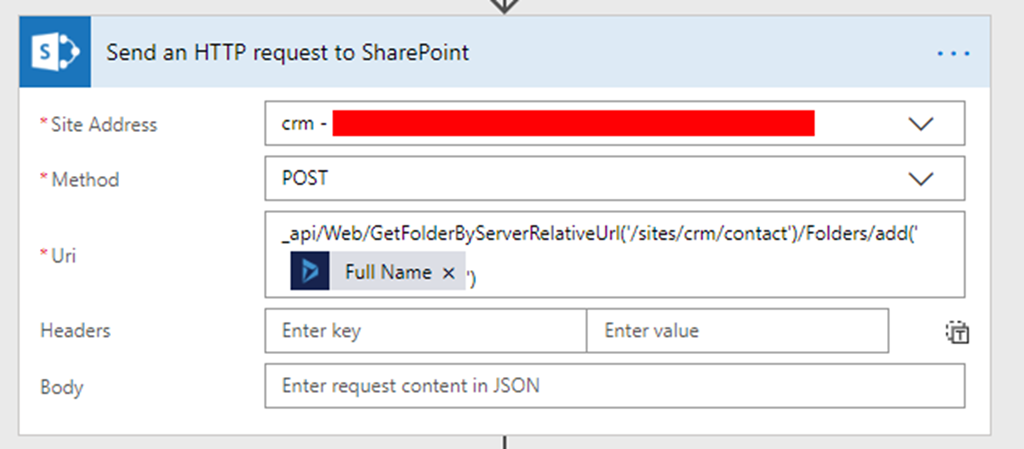Switch Headers to text mode icon
Screen dimensions: 1024x449
957,332
